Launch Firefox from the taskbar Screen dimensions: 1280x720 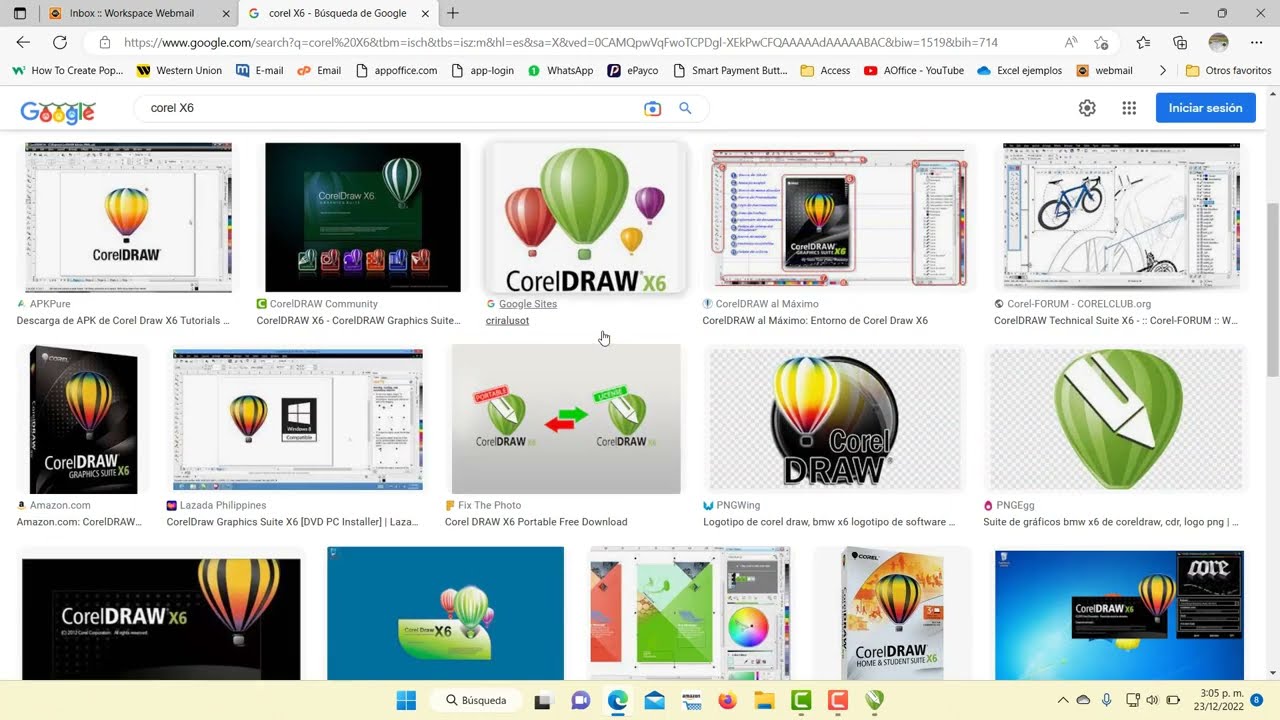[727, 700]
